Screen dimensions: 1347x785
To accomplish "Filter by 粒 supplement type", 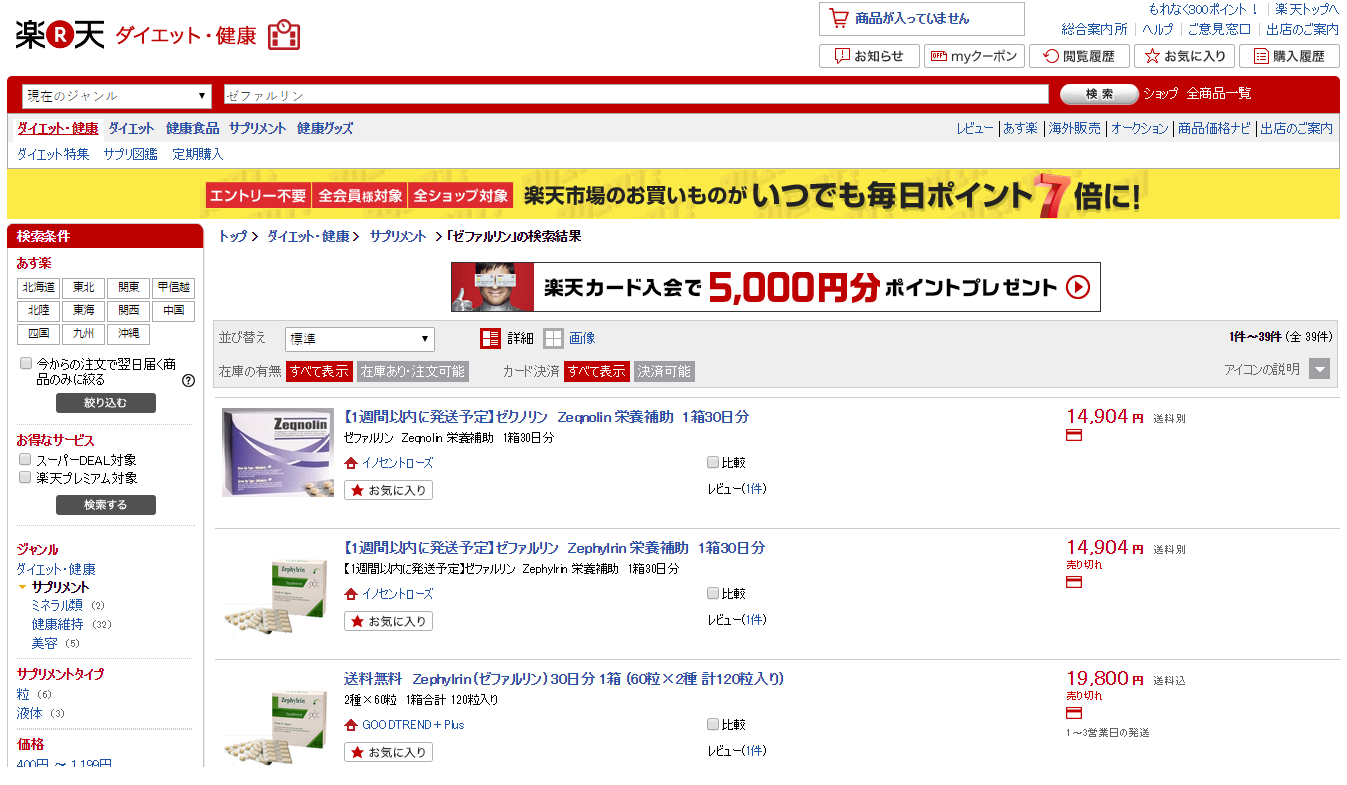I will tap(23, 694).
